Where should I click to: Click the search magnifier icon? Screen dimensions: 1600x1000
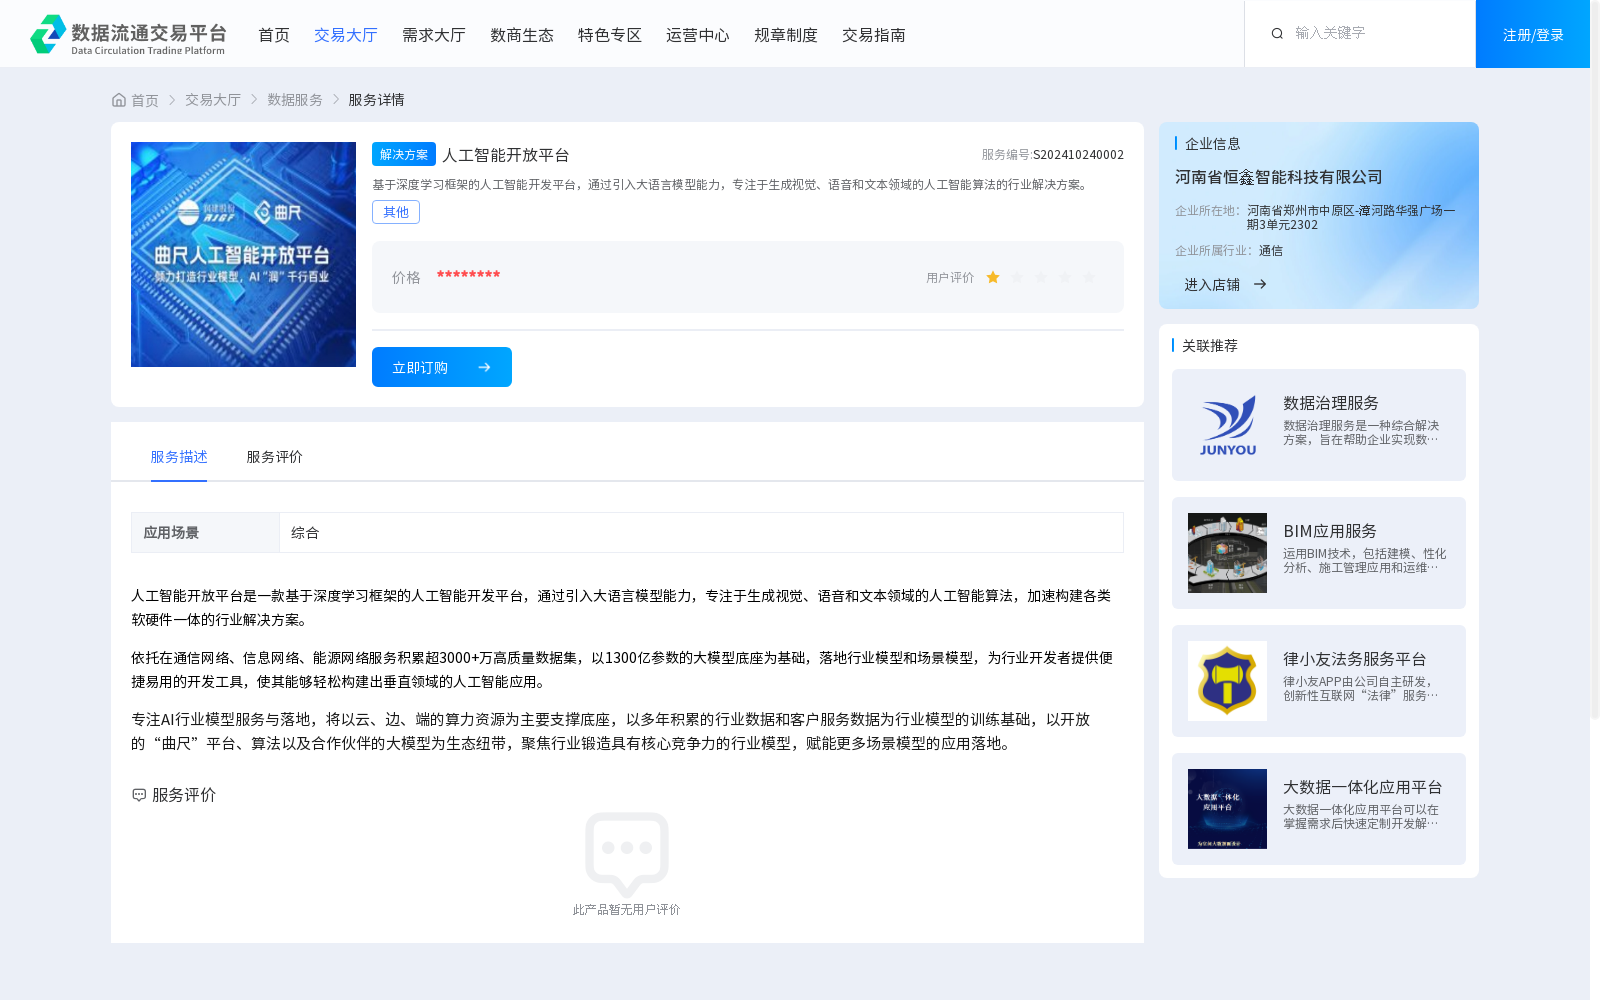1277,33
